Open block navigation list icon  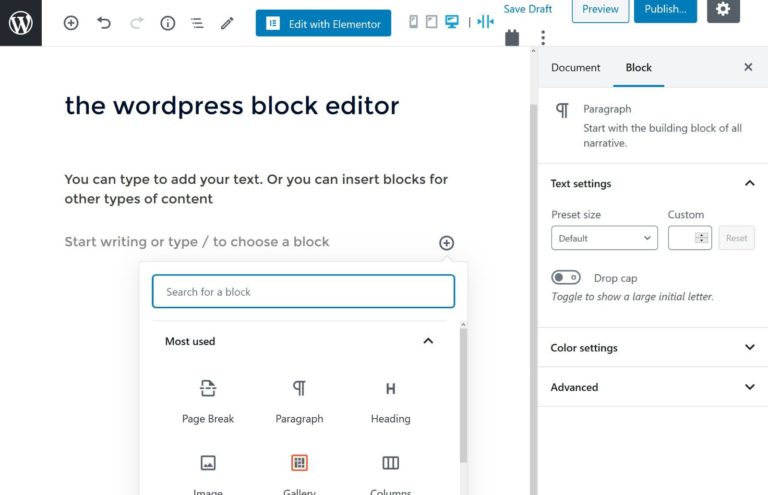(x=197, y=23)
